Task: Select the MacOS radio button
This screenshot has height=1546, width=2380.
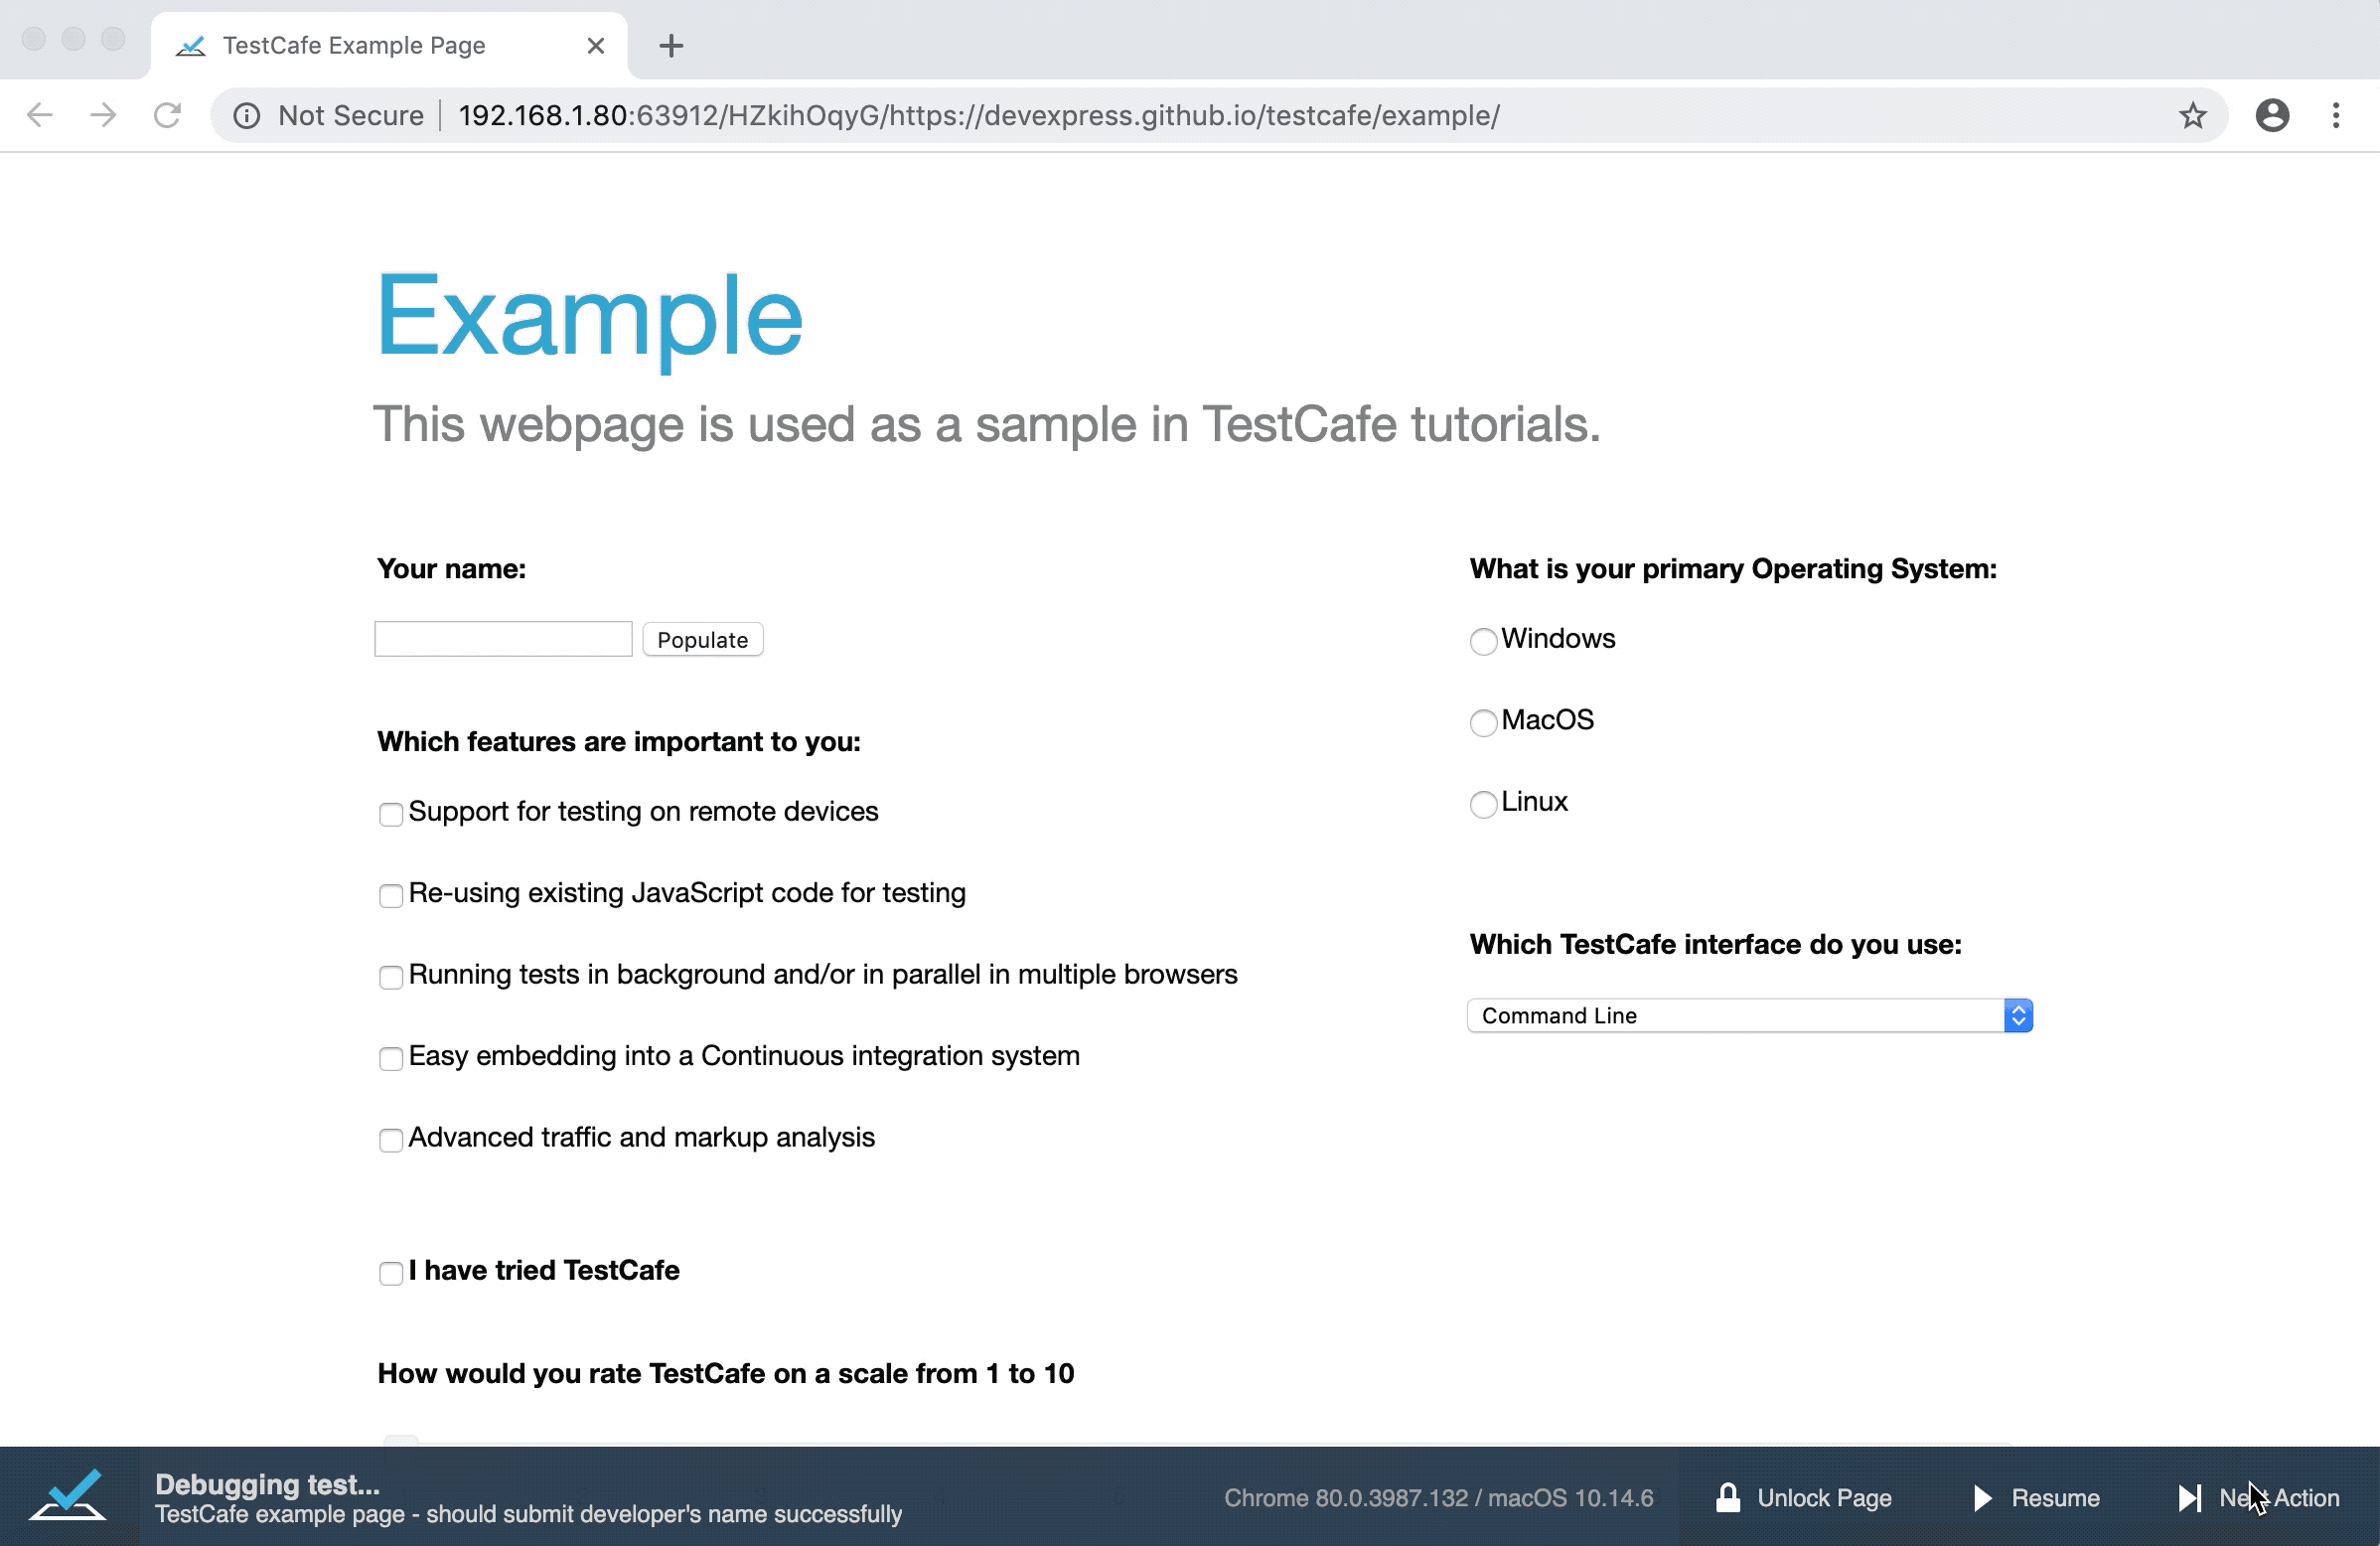Action: coord(1483,720)
